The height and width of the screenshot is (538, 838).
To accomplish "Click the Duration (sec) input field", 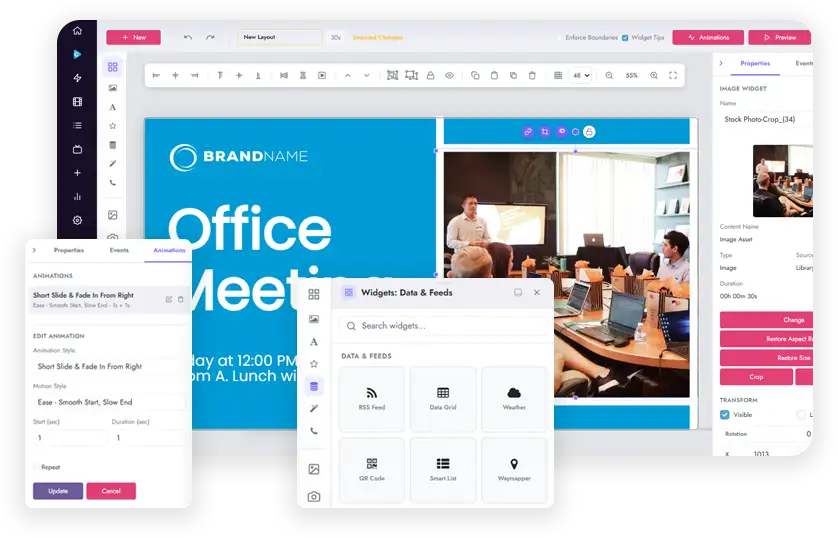I will click(x=148, y=438).
